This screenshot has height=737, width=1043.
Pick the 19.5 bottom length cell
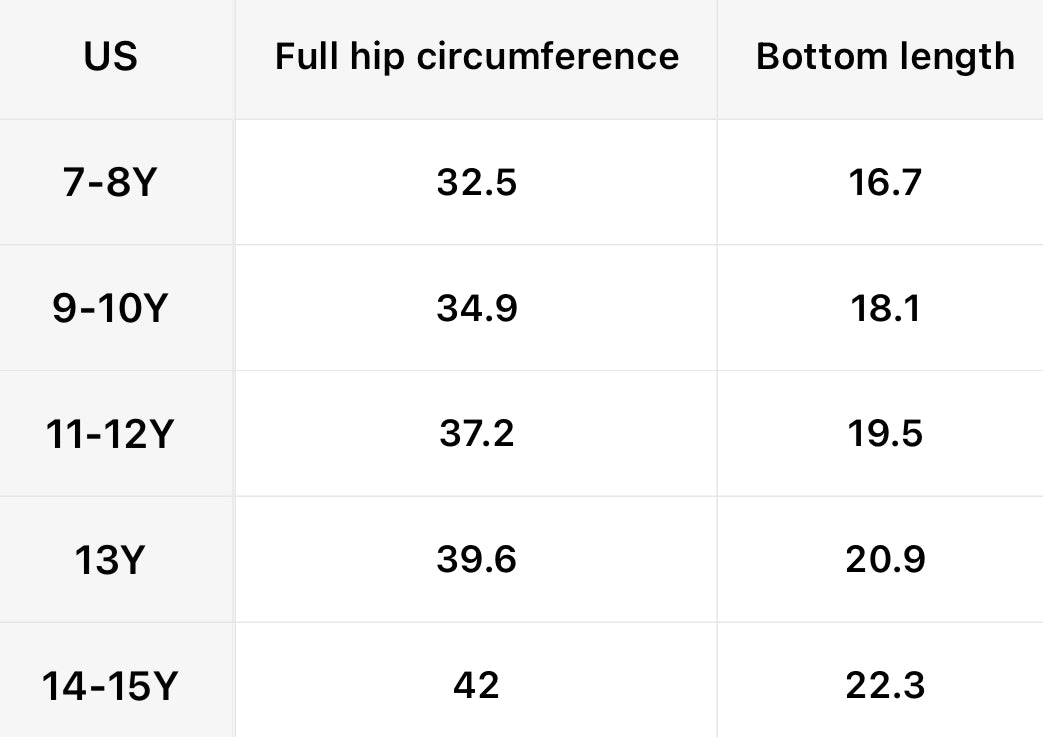tap(885, 434)
